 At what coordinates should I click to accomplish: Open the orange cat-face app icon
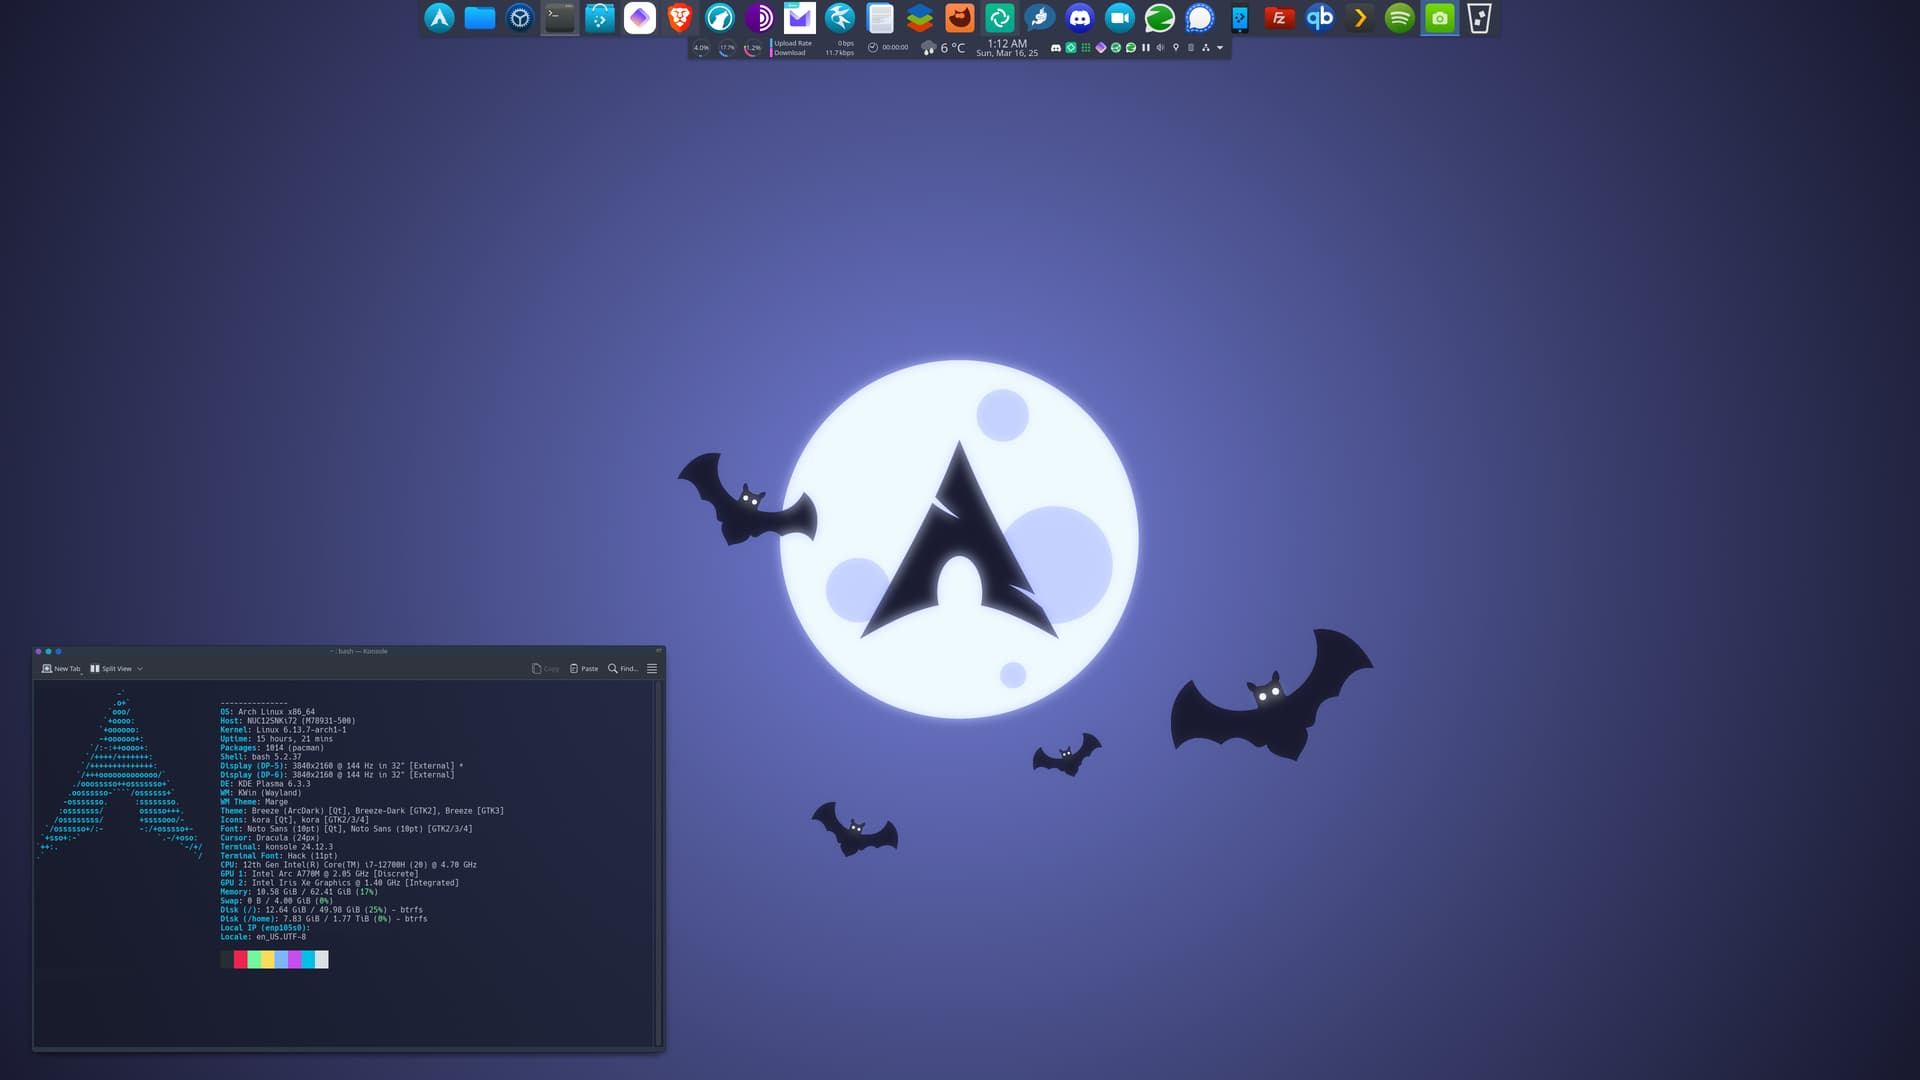click(x=960, y=18)
